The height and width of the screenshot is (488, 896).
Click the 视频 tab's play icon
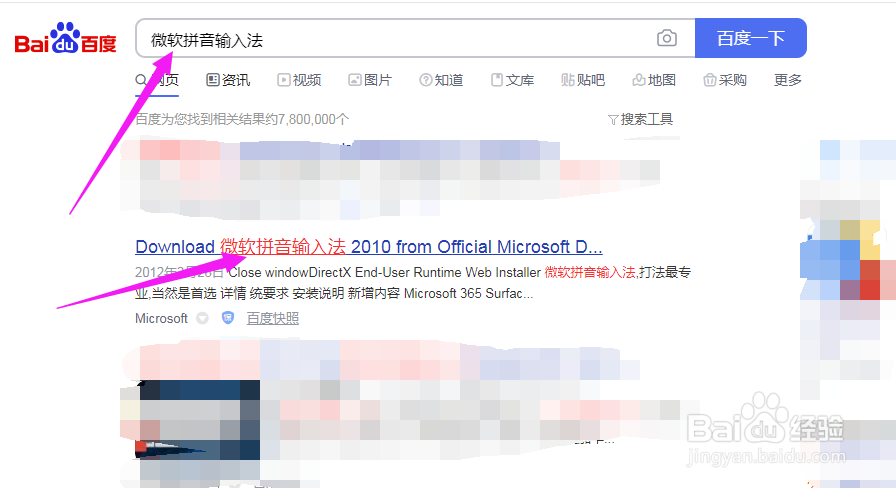[283, 80]
